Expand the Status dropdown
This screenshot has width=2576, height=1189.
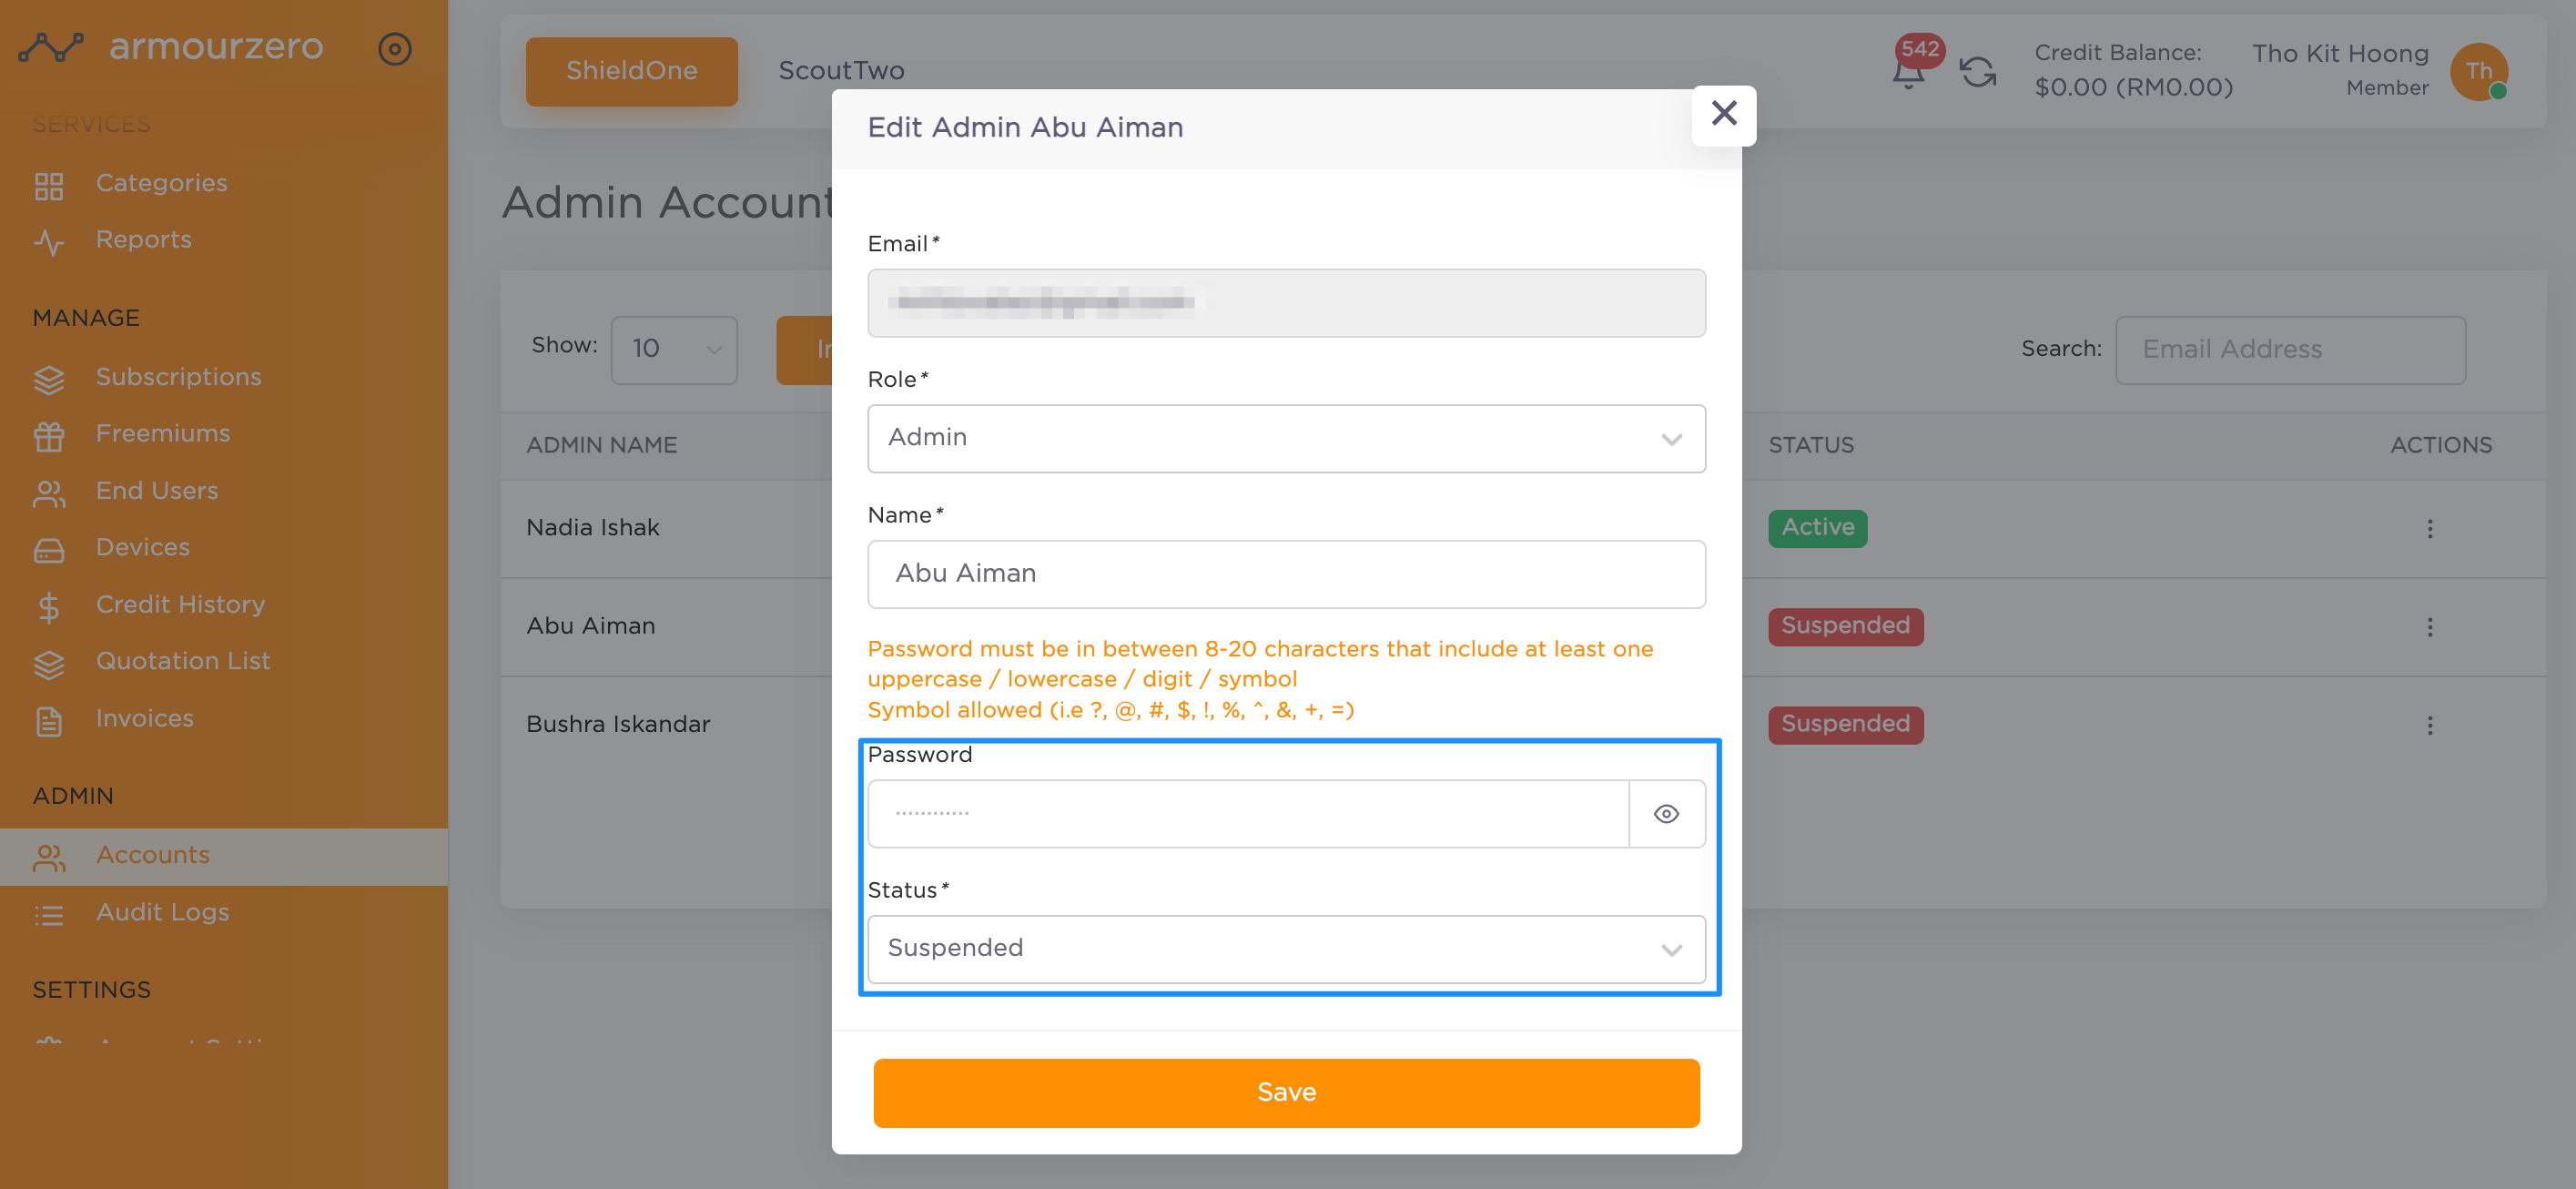[1286, 948]
